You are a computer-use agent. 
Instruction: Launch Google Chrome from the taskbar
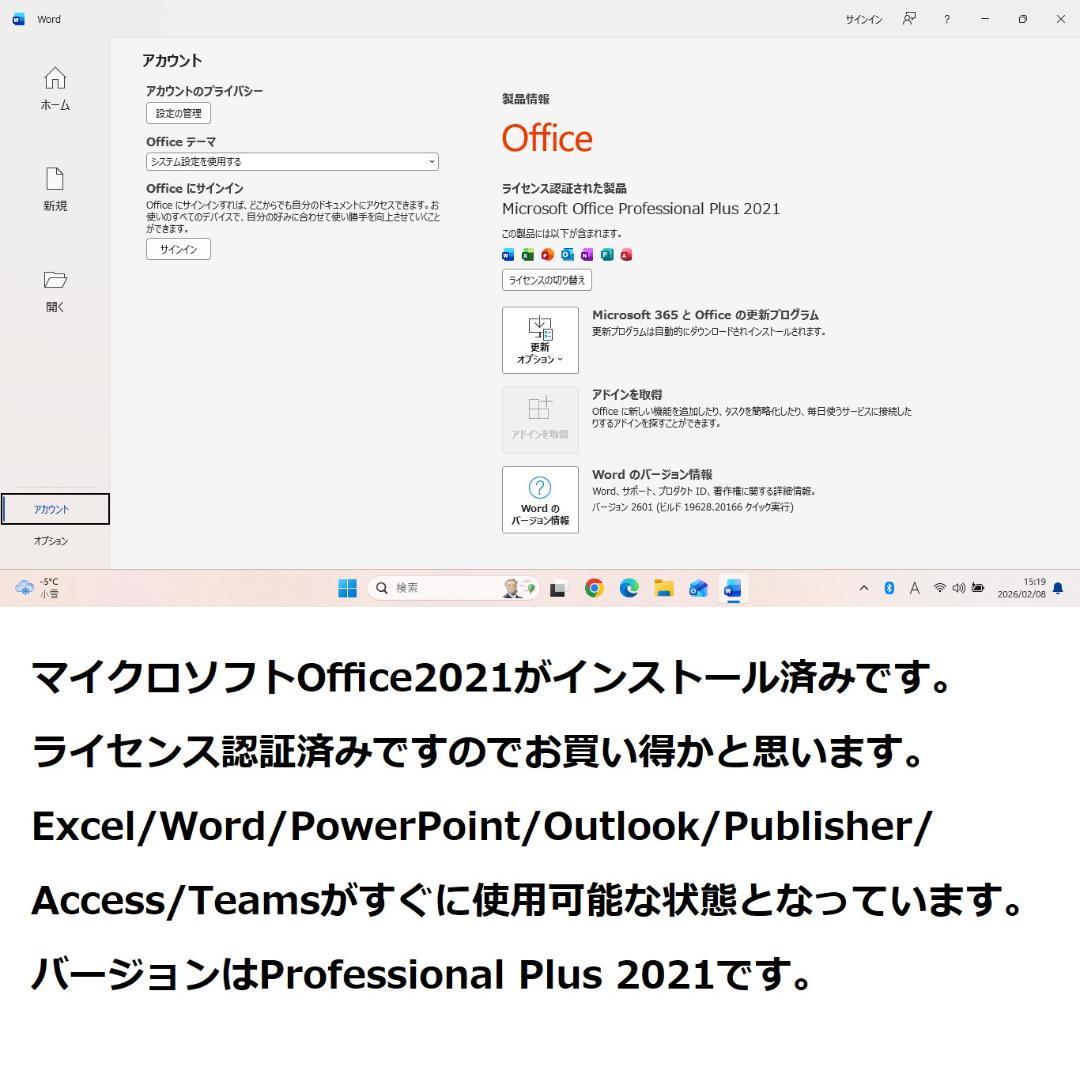point(593,589)
